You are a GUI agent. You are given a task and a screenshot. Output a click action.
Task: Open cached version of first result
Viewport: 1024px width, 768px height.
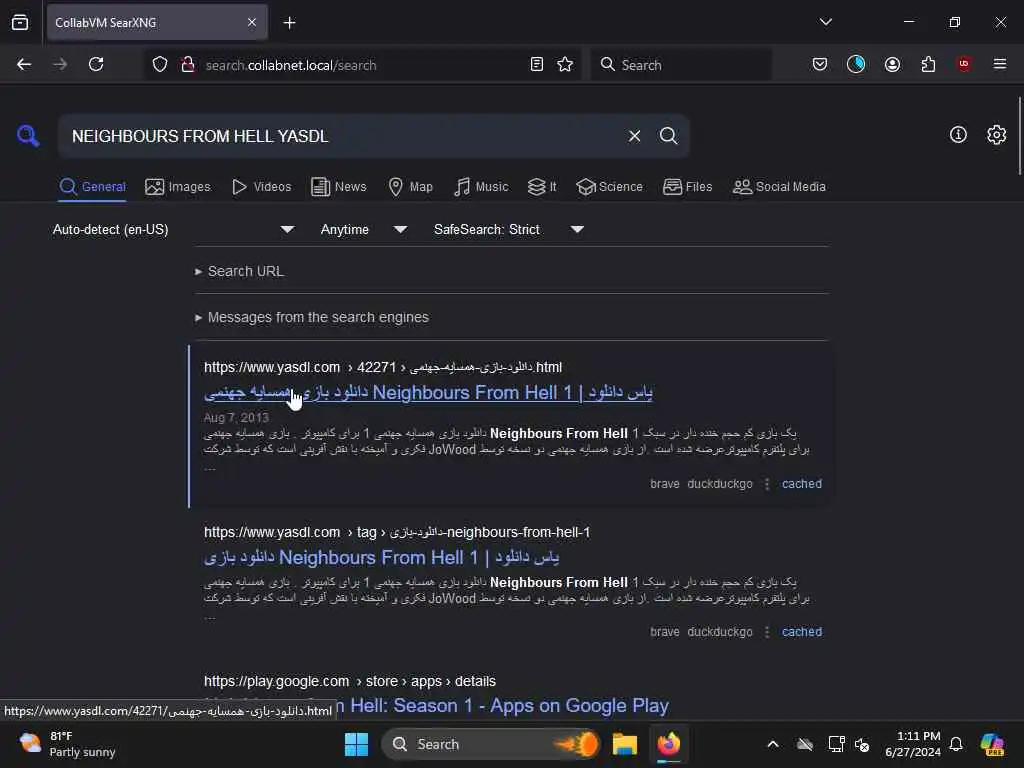tap(802, 484)
